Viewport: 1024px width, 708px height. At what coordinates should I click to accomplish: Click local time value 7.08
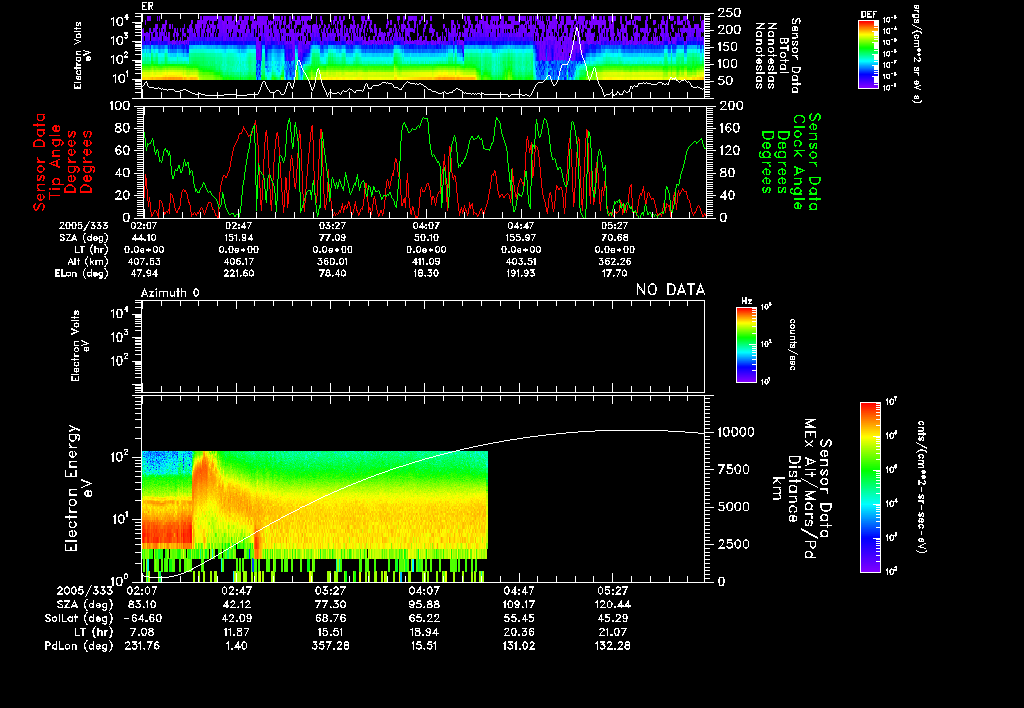[x=142, y=632]
